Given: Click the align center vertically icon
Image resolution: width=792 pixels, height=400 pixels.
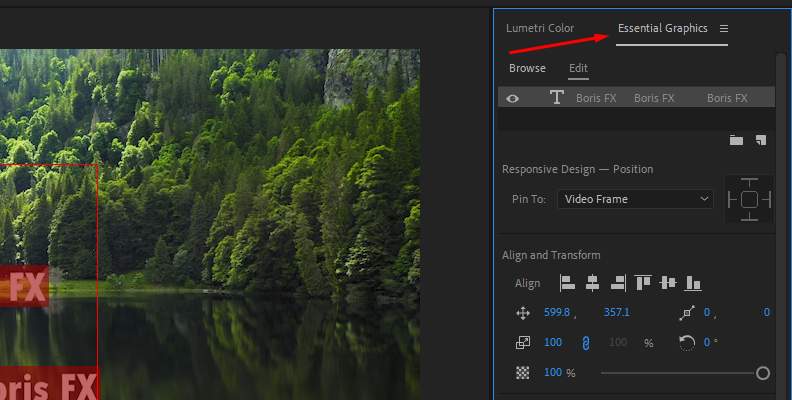Looking at the screenshot, I should click(668, 284).
